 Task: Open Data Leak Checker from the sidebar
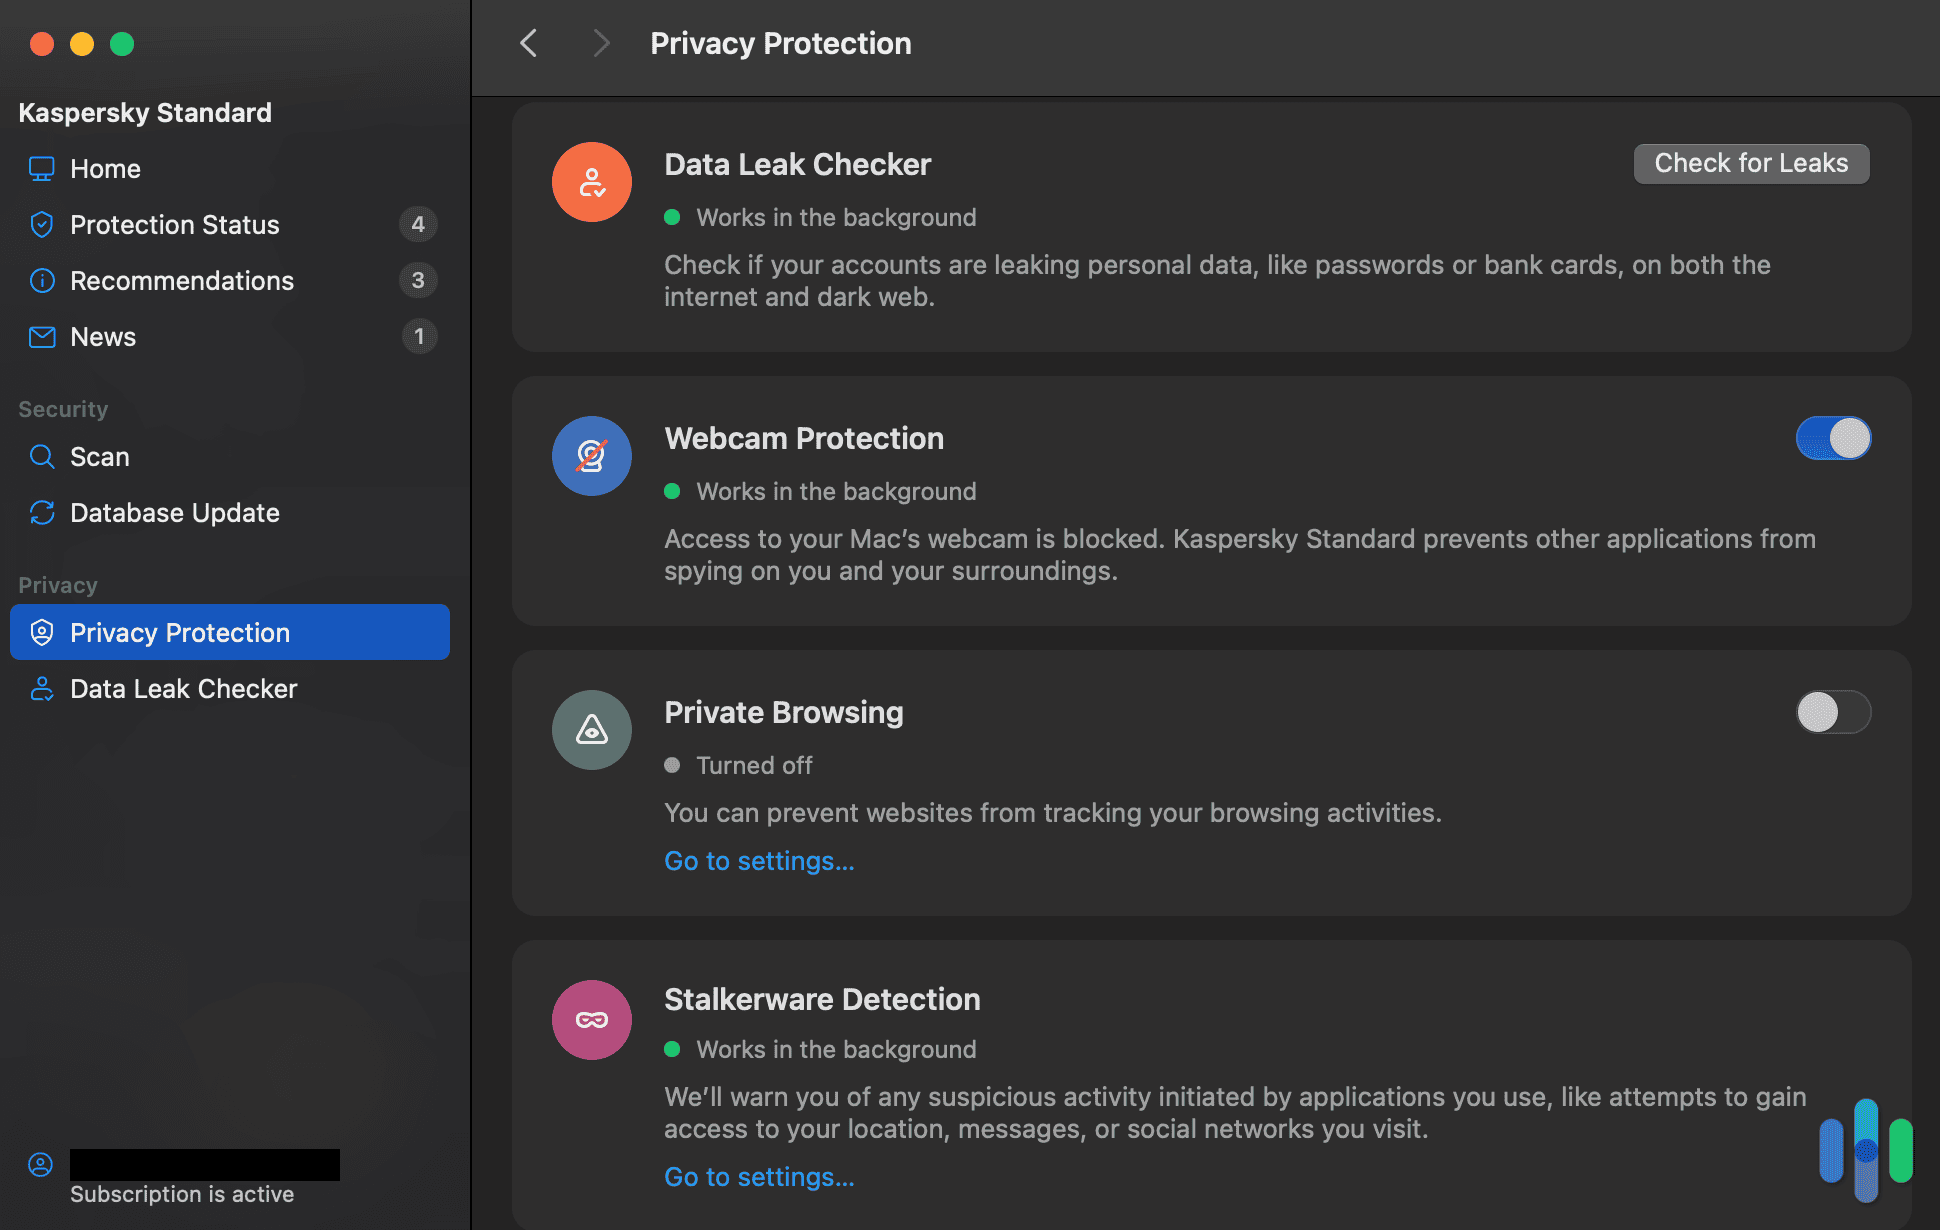click(x=183, y=688)
